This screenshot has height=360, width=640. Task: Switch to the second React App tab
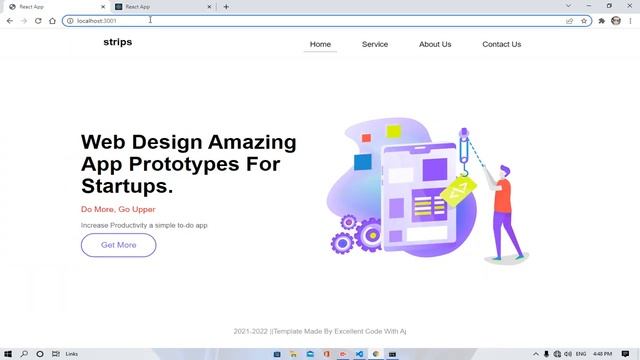[163, 7]
